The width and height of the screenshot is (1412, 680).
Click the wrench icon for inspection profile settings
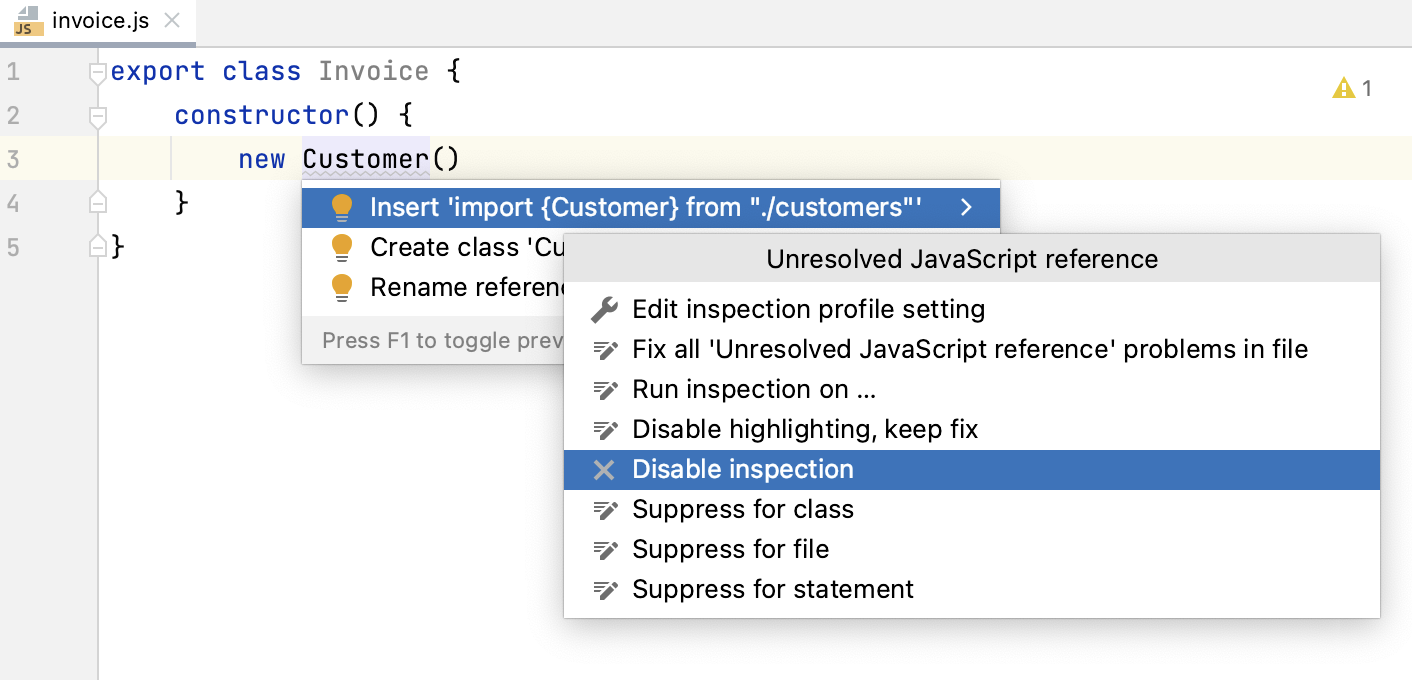604,309
